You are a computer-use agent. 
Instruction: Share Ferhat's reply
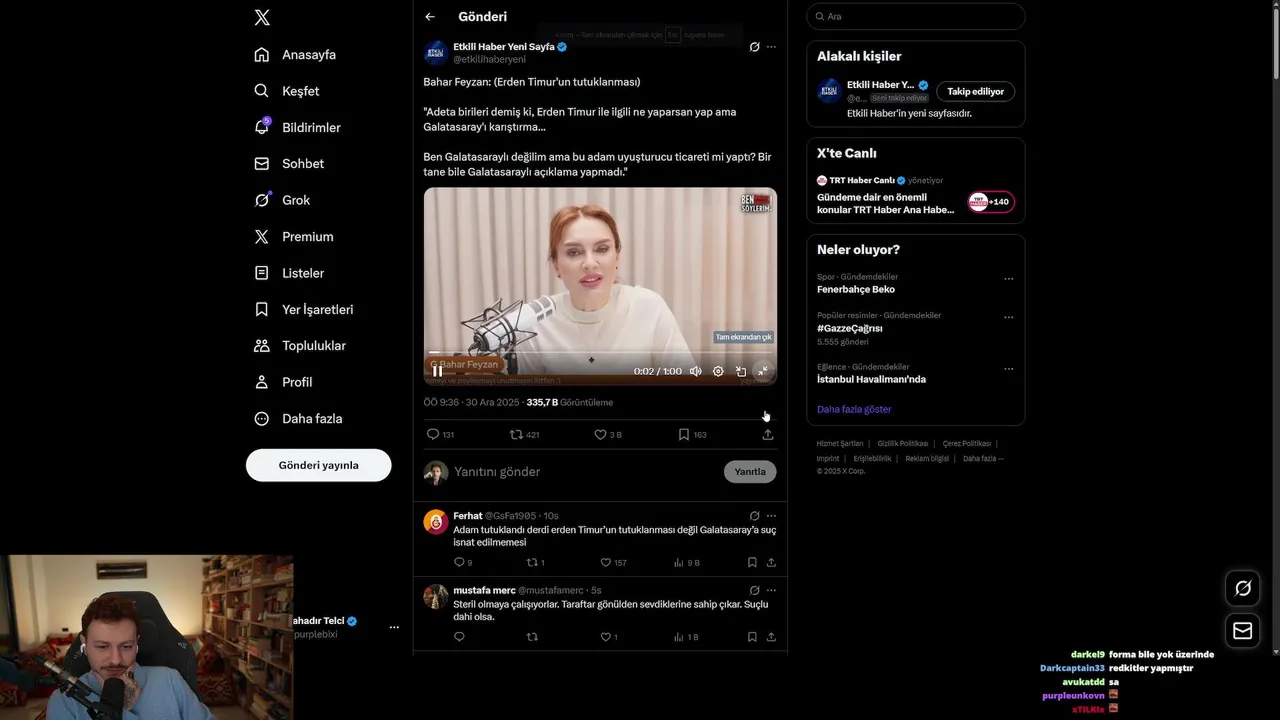pos(771,563)
